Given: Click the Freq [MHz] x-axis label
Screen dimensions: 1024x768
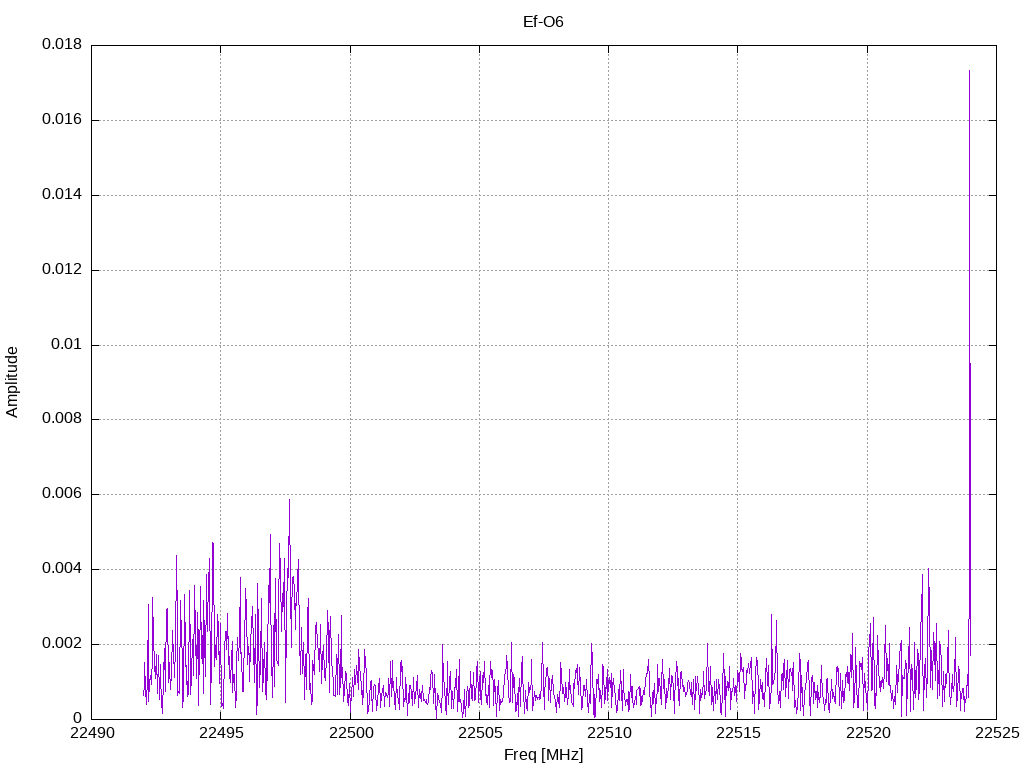Looking at the screenshot, I should click(x=543, y=755).
